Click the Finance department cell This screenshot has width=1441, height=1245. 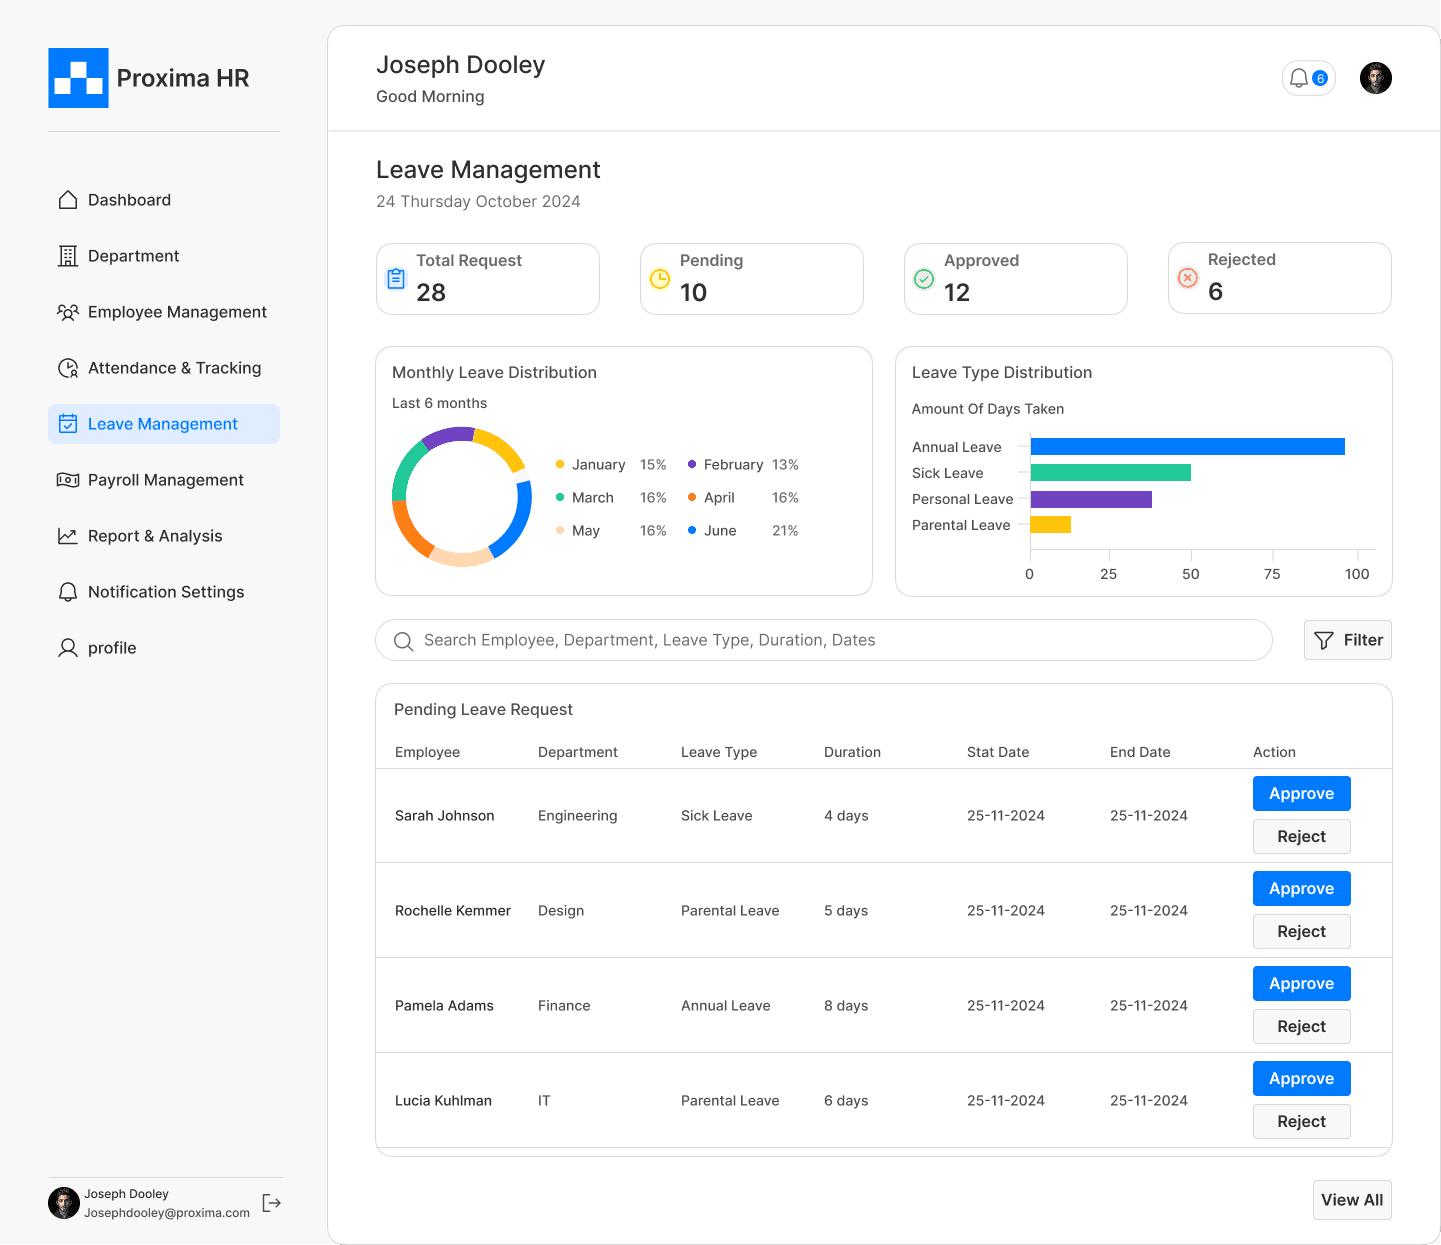pyautogui.click(x=564, y=1006)
